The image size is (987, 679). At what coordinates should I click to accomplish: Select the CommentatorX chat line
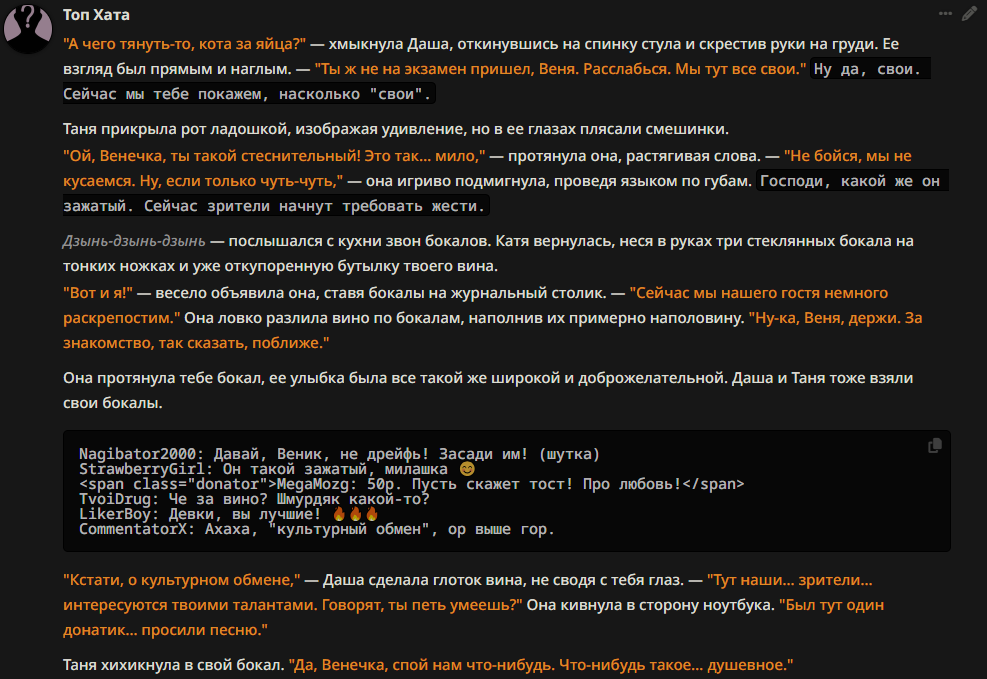click(x=317, y=529)
